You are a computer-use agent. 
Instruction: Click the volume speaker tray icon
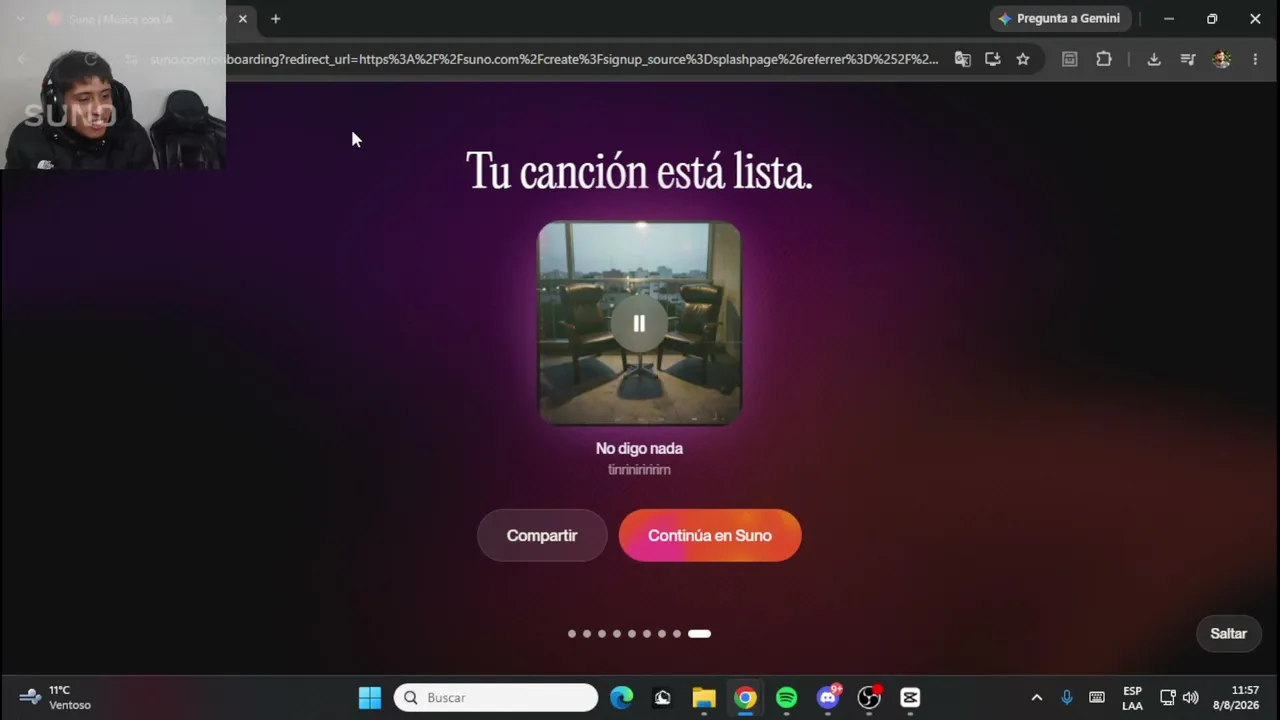(1190, 697)
